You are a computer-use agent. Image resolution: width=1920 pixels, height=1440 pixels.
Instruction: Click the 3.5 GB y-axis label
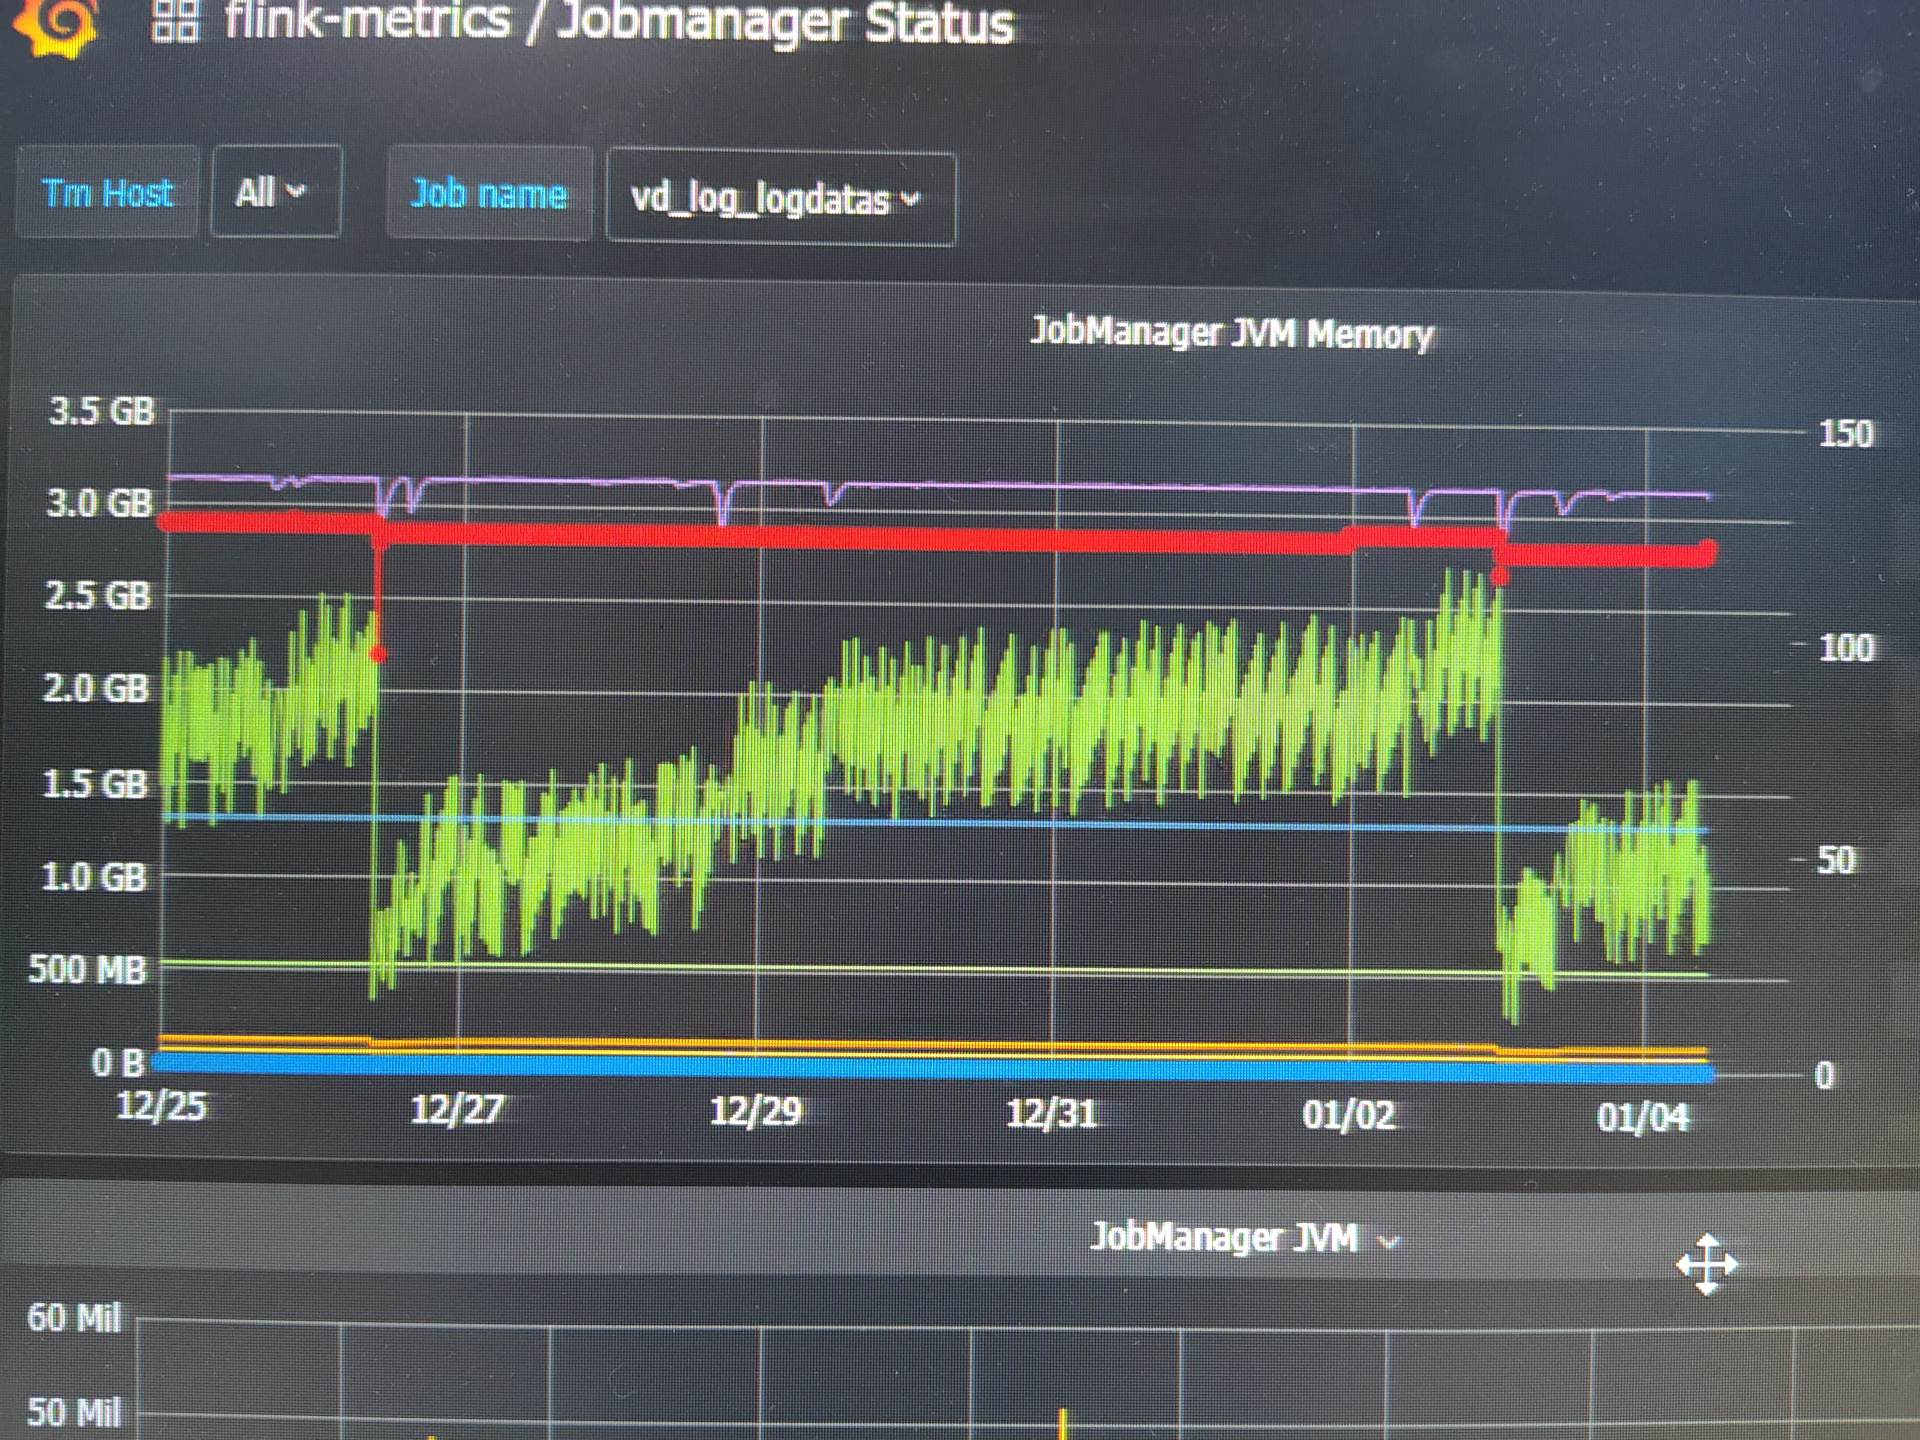point(102,411)
